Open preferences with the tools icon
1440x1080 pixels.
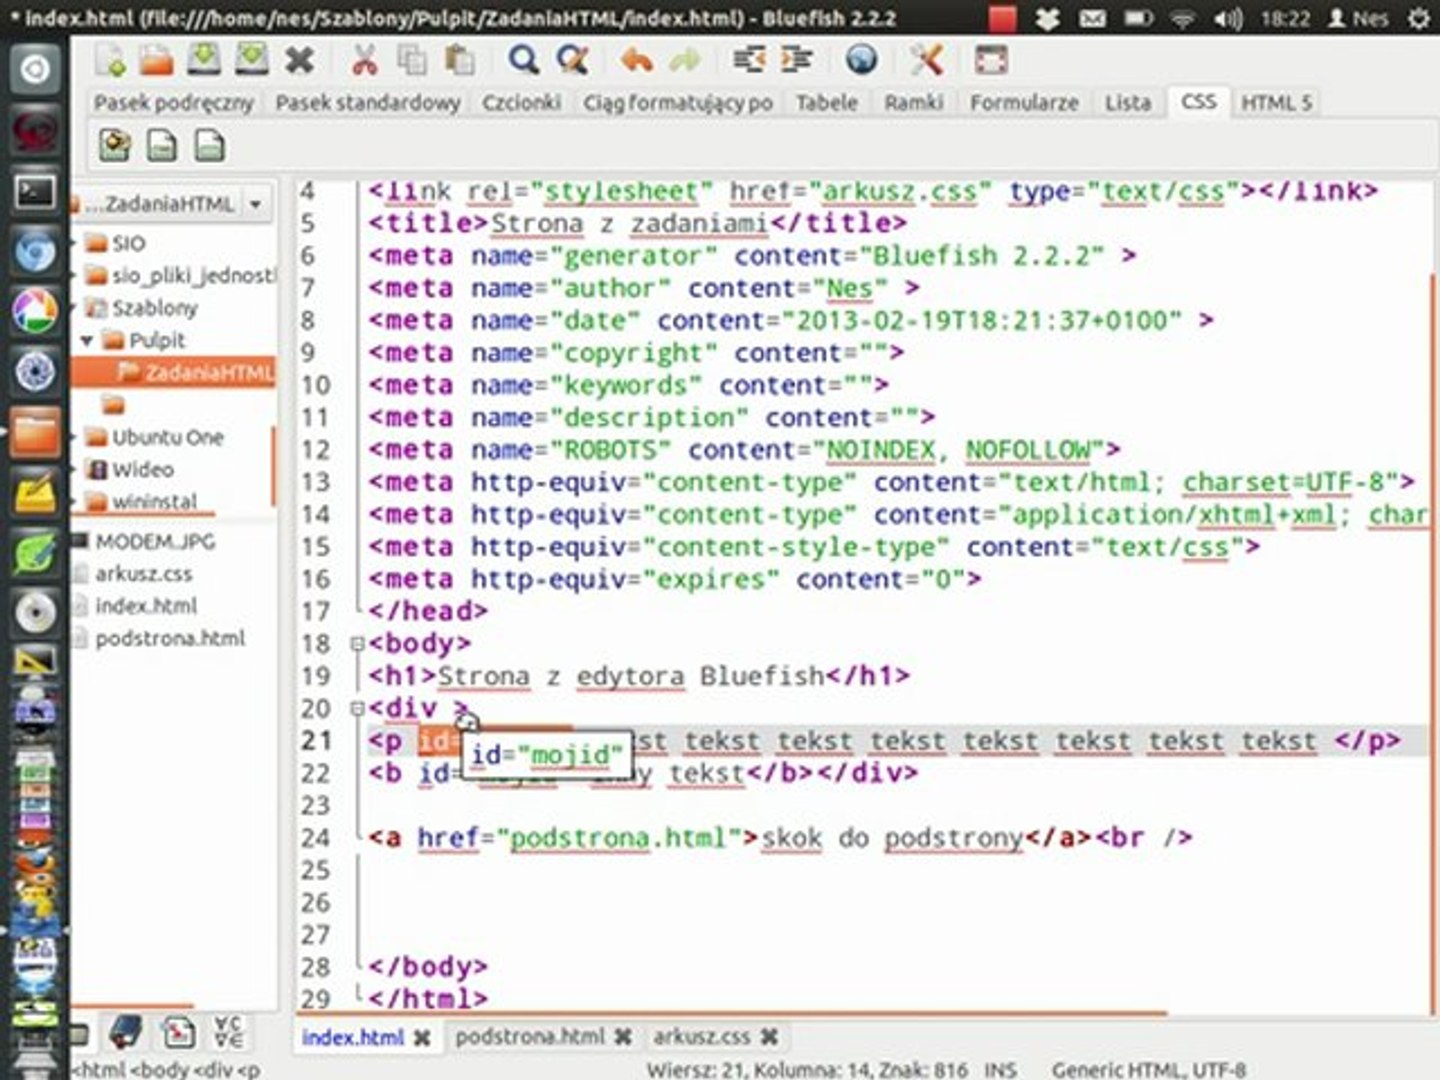(926, 61)
